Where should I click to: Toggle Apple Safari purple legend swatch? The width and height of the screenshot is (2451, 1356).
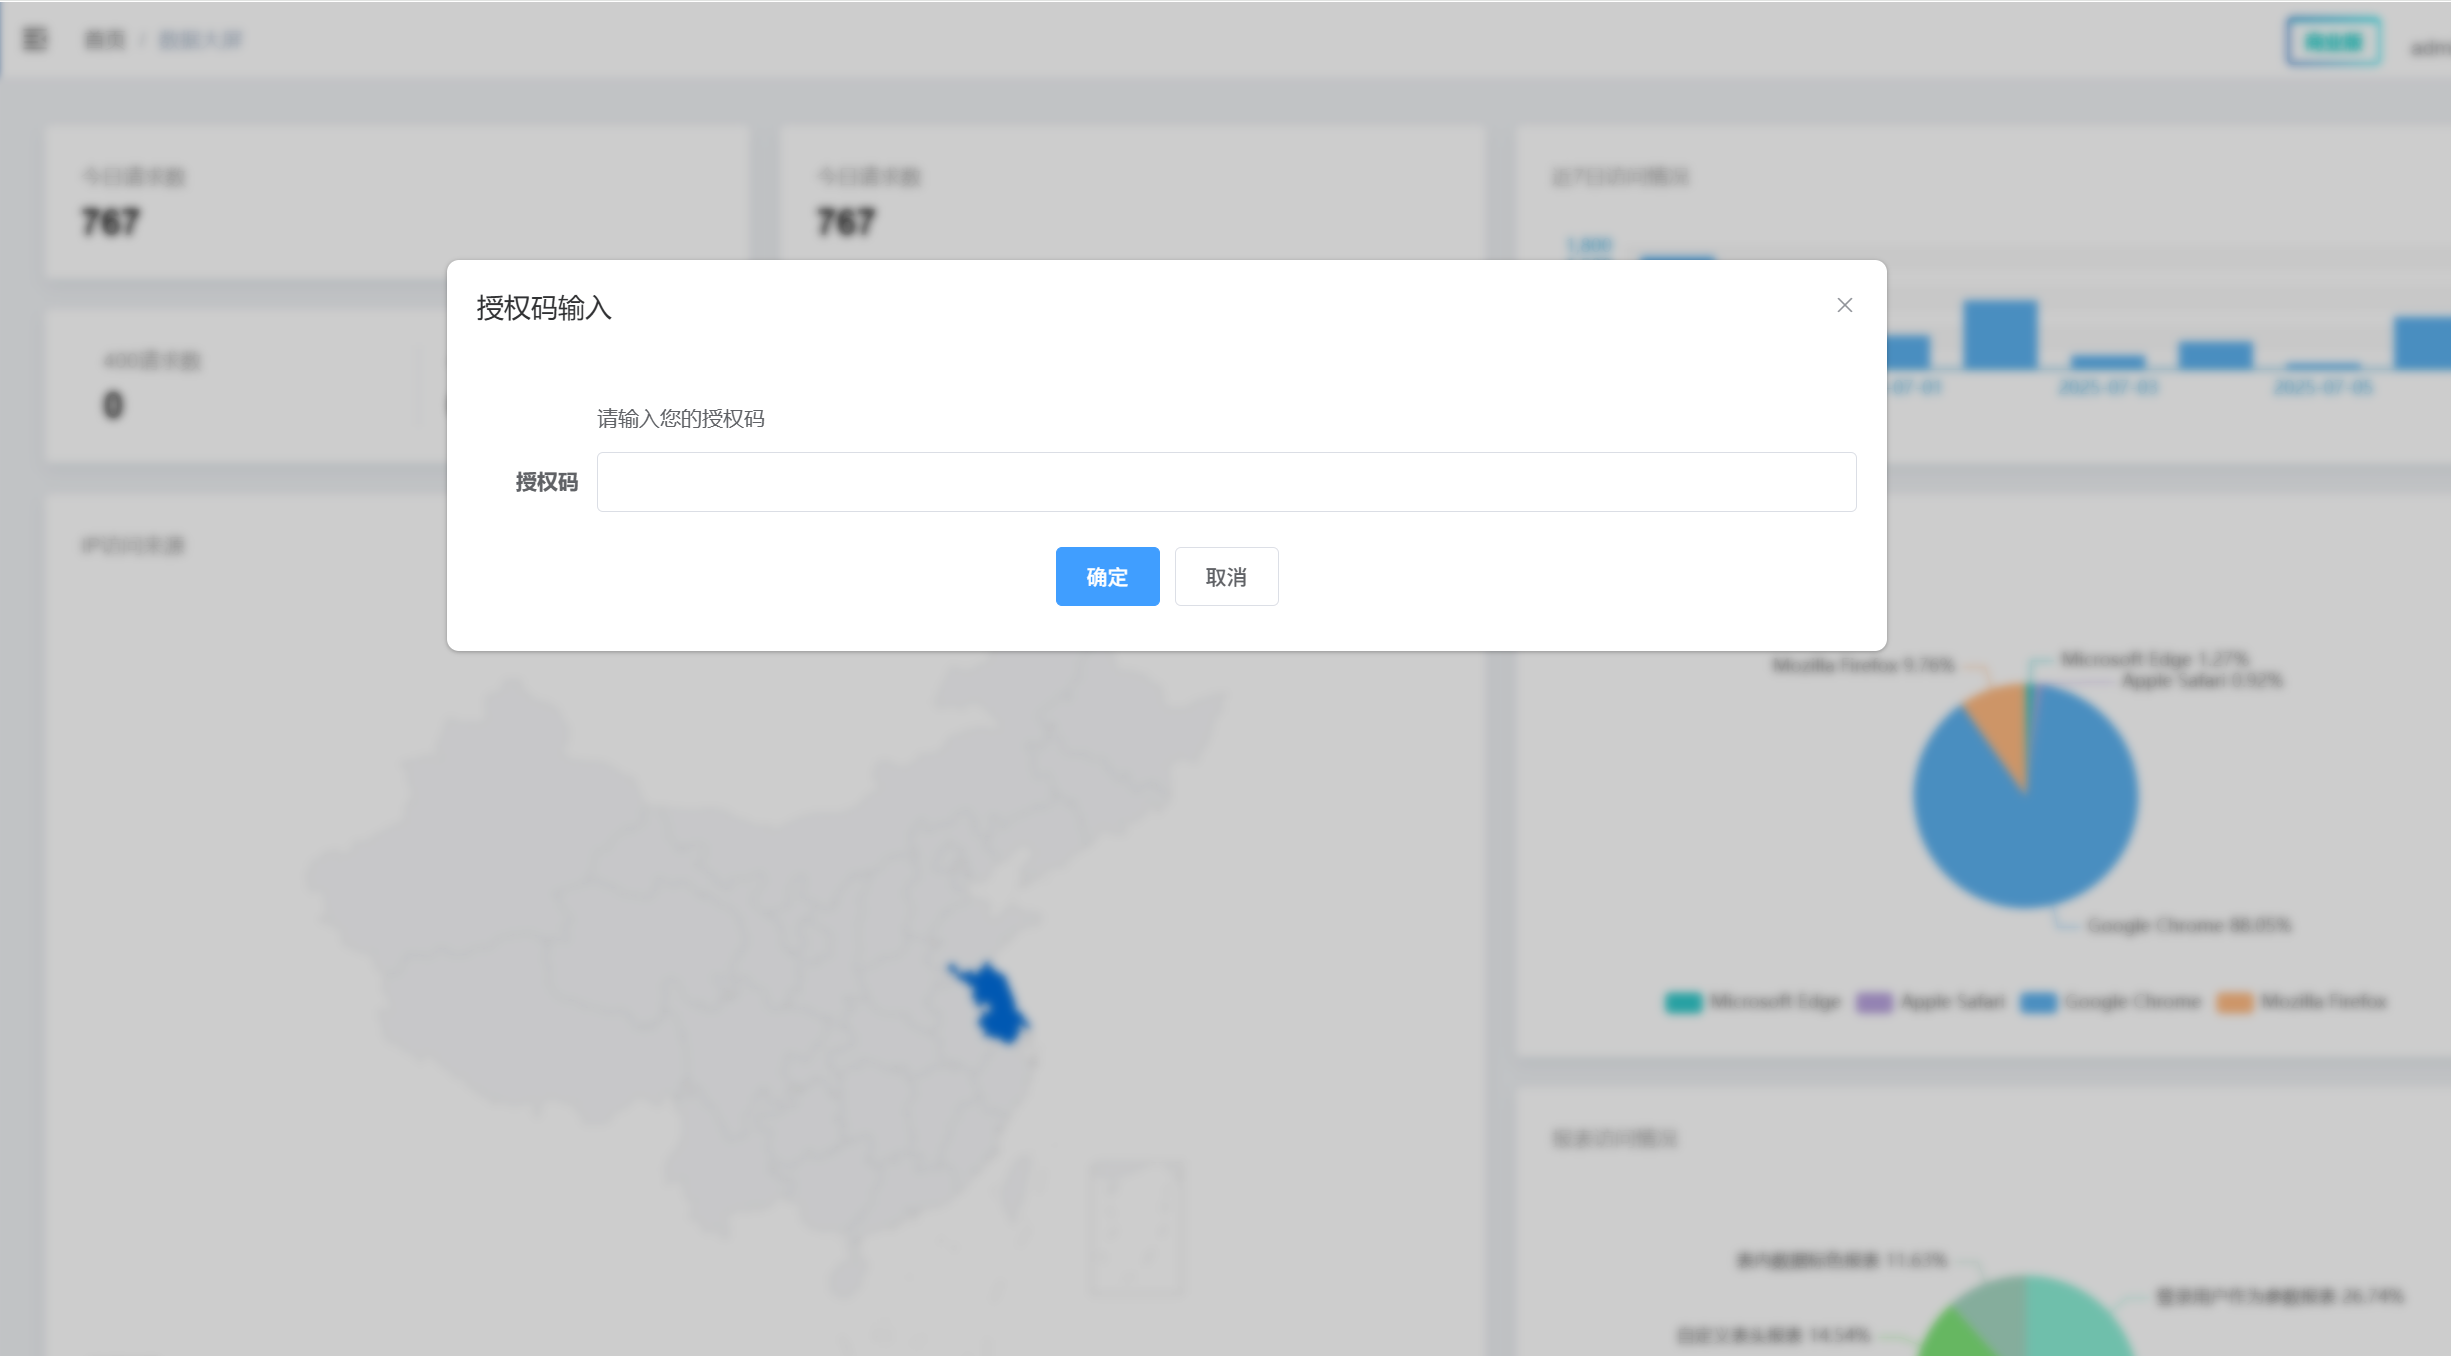coord(1874,1002)
